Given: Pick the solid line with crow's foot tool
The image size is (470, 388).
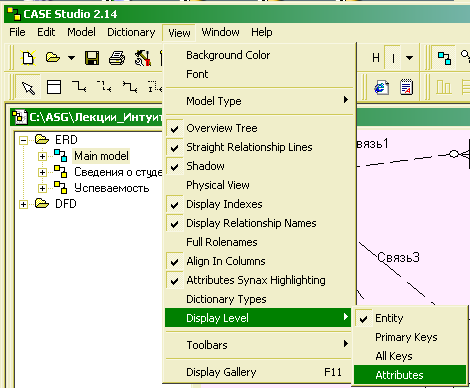Looking at the screenshot, I should pos(130,87).
